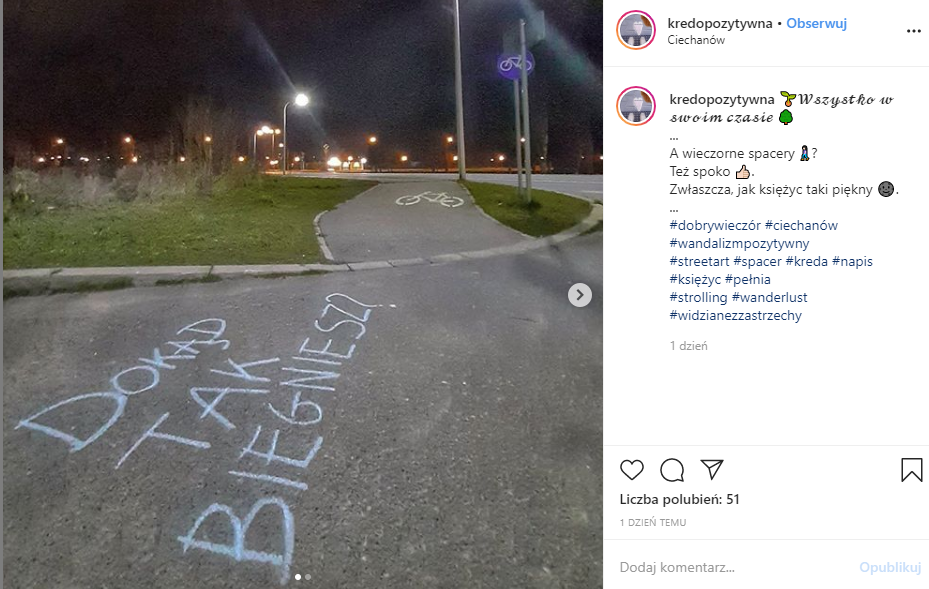Open the #dobrywieczór hashtag
929x589 pixels.
715,225
